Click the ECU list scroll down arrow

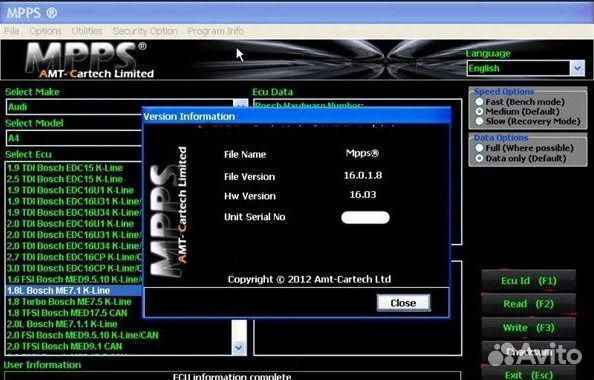click(239, 347)
